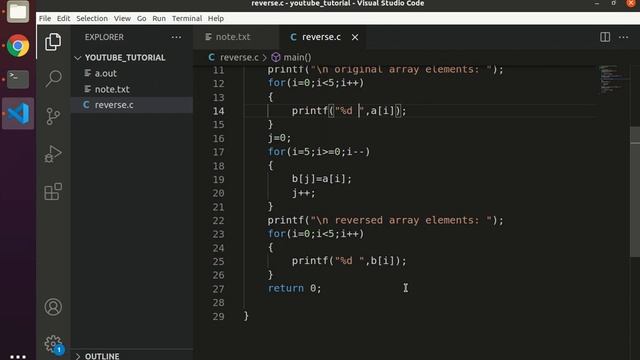Switch to the note.txt tab
The width and height of the screenshot is (640, 360).
236,37
